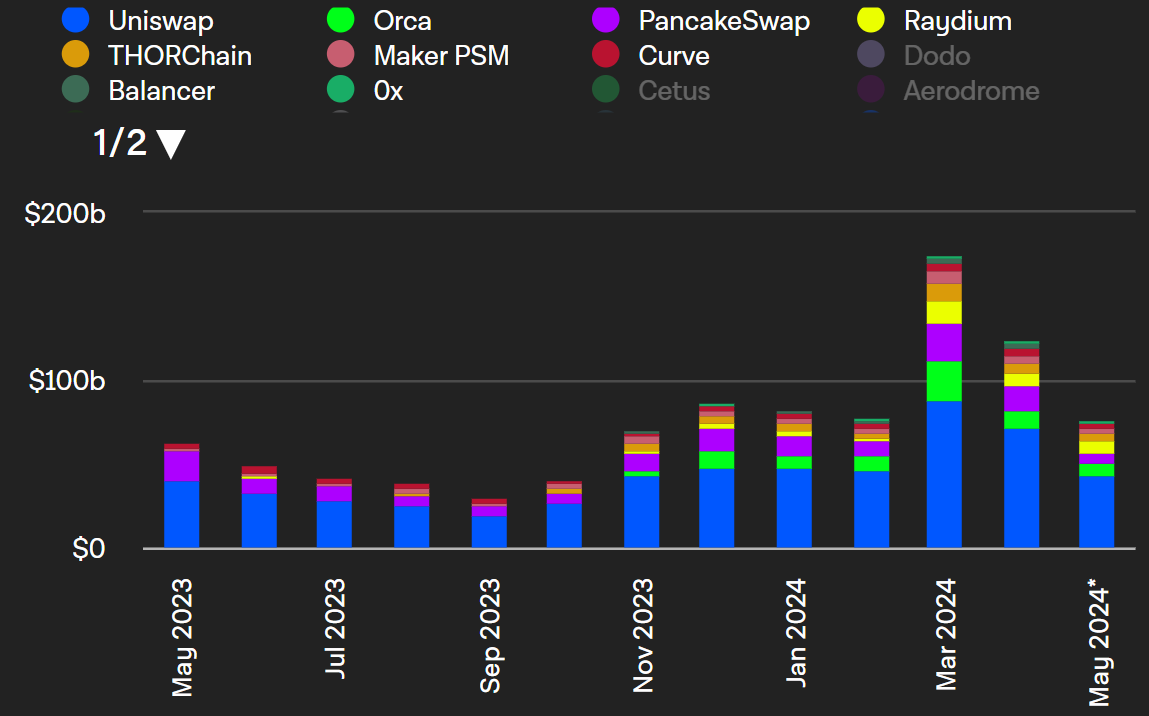Viewport: 1149px width, 716px height.
Task: Click the May 2024* axis label
Action: click(1099, 643)
